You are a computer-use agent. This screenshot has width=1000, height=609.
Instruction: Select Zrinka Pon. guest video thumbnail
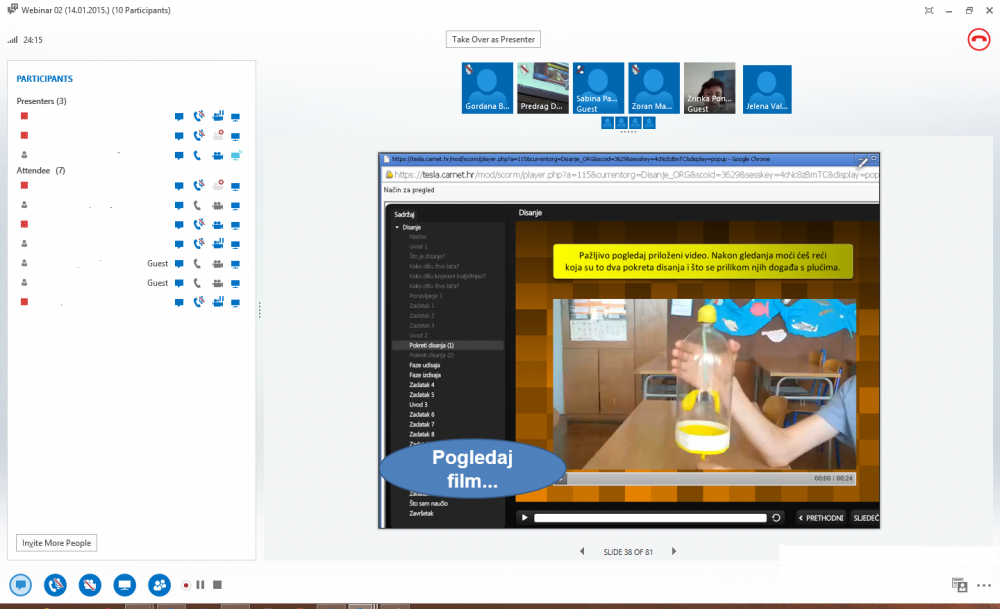pyautogui.click(x=709, y=88)
